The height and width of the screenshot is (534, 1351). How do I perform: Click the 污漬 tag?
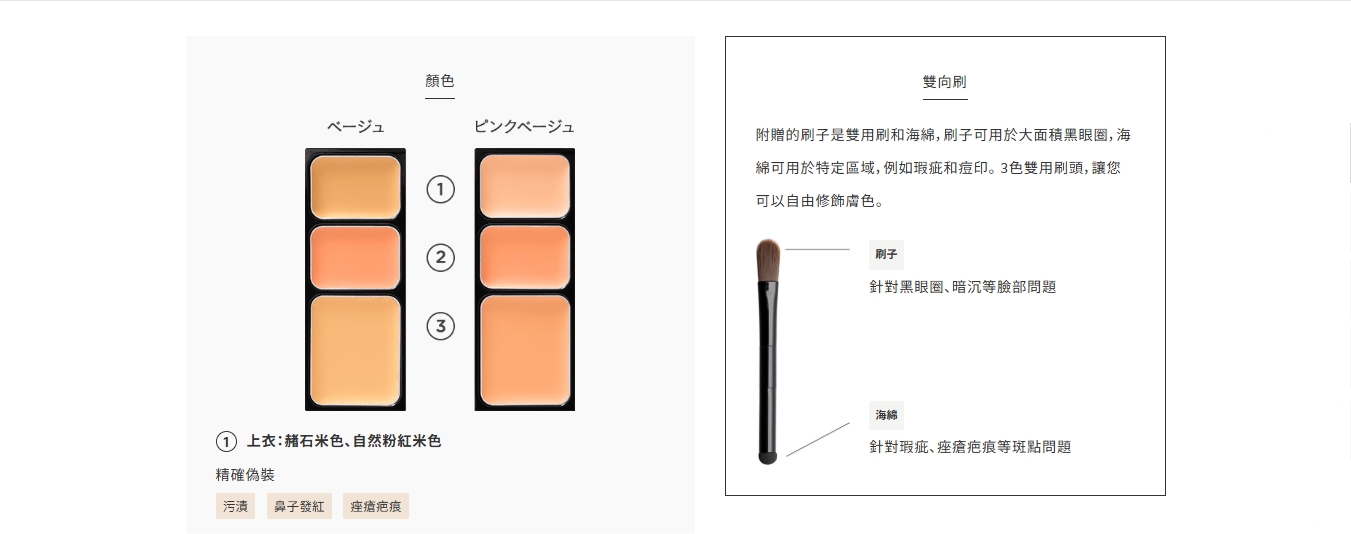[x=236, y=506]
